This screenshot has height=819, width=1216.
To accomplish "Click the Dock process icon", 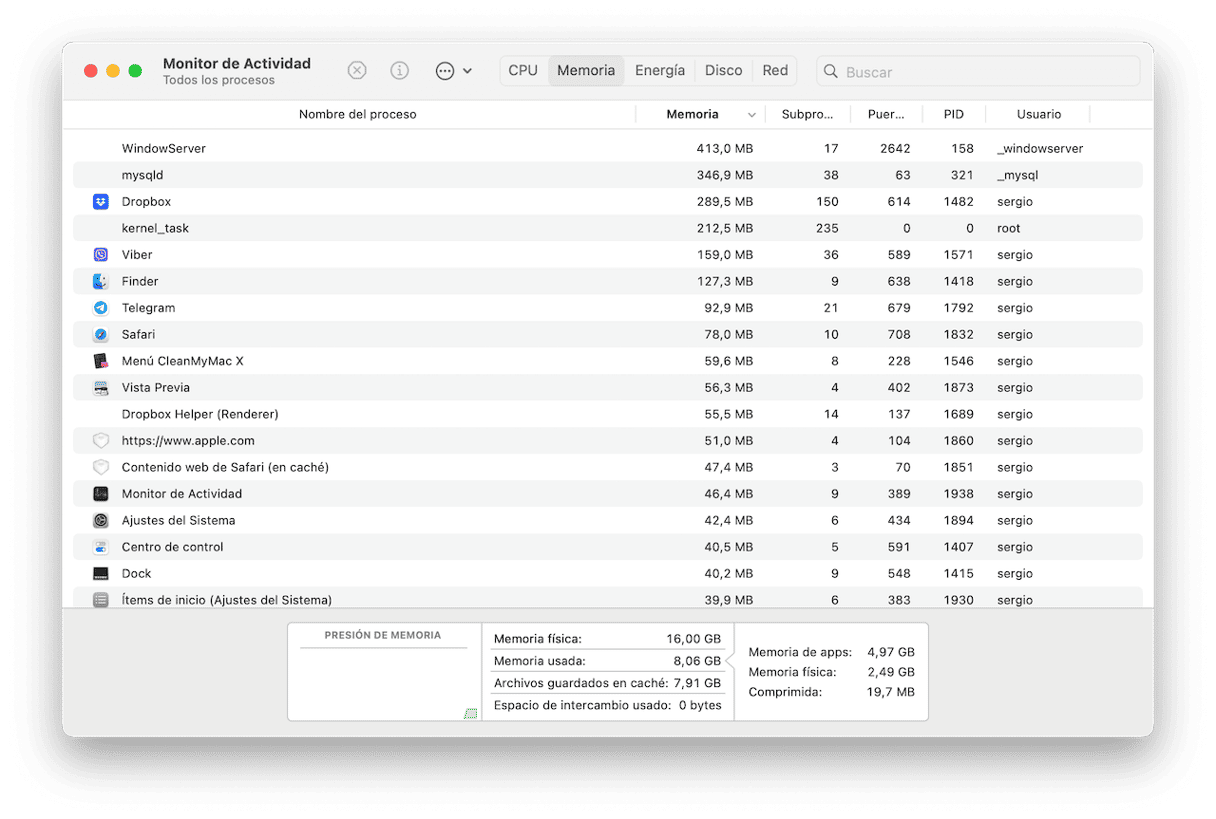I will click(x=100, y=574).
